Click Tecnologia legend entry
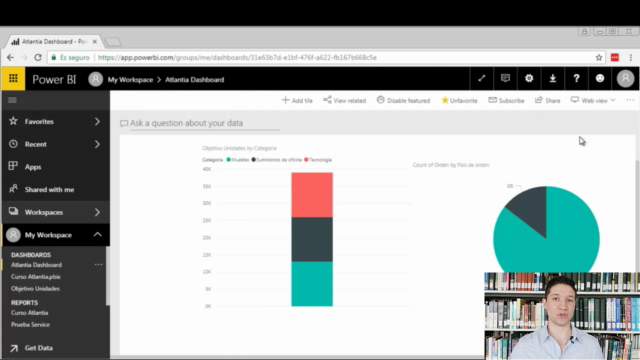 [x=318, y=160]
